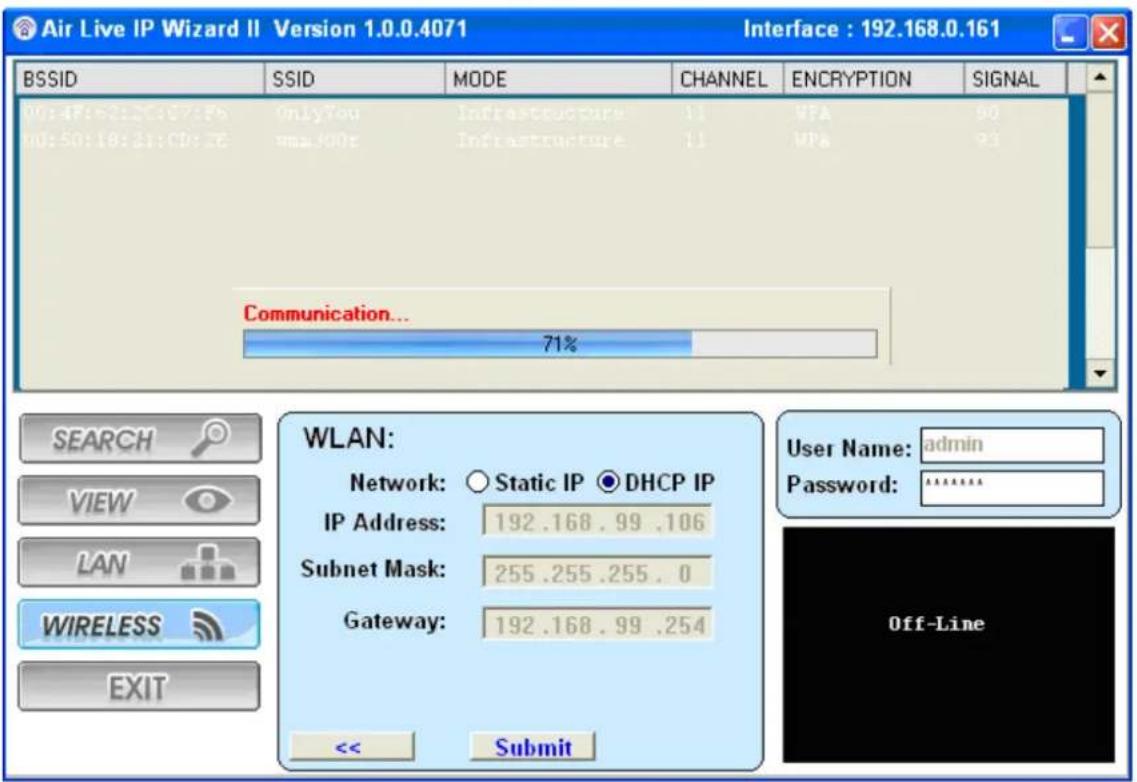Click the 71% communication progress bar
The height and width of the screenshot is (782, 1137).
point(560,344)
